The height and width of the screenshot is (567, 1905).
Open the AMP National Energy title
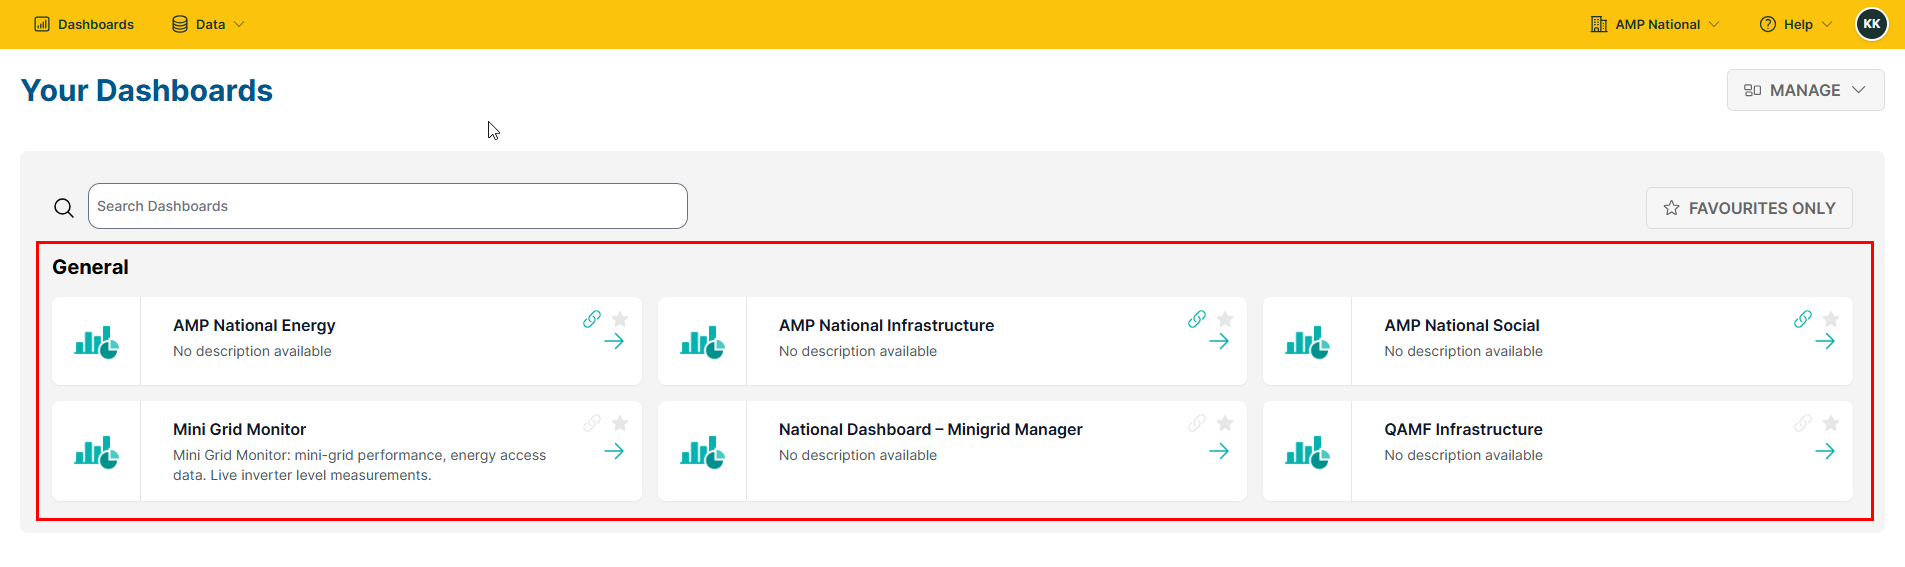click(254, 325)
